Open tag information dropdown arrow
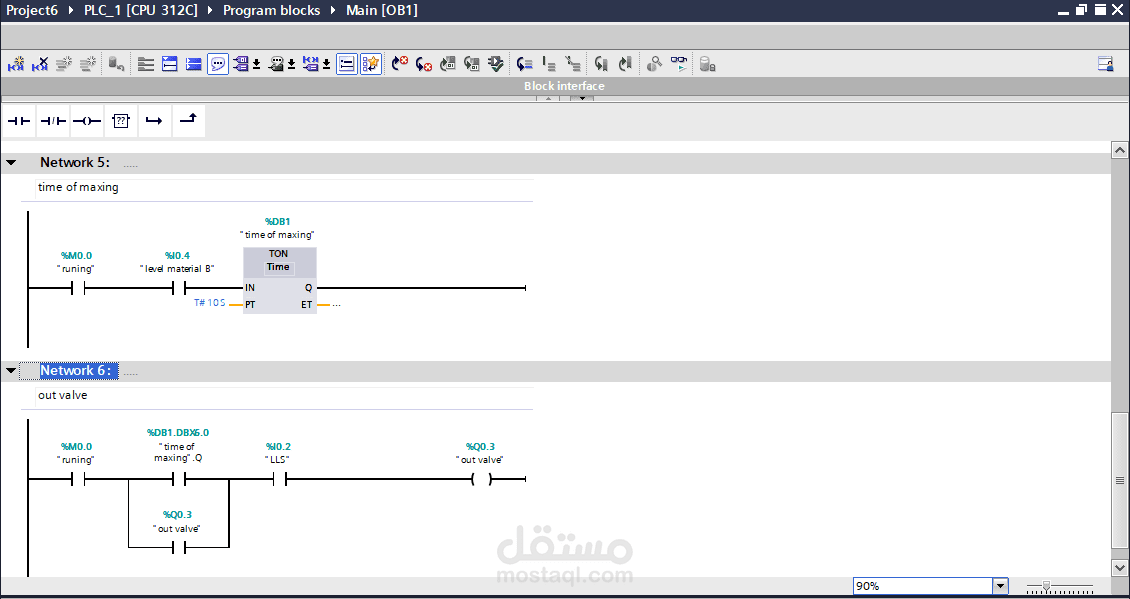1130x599 pixels. click(x=292, y=64)
